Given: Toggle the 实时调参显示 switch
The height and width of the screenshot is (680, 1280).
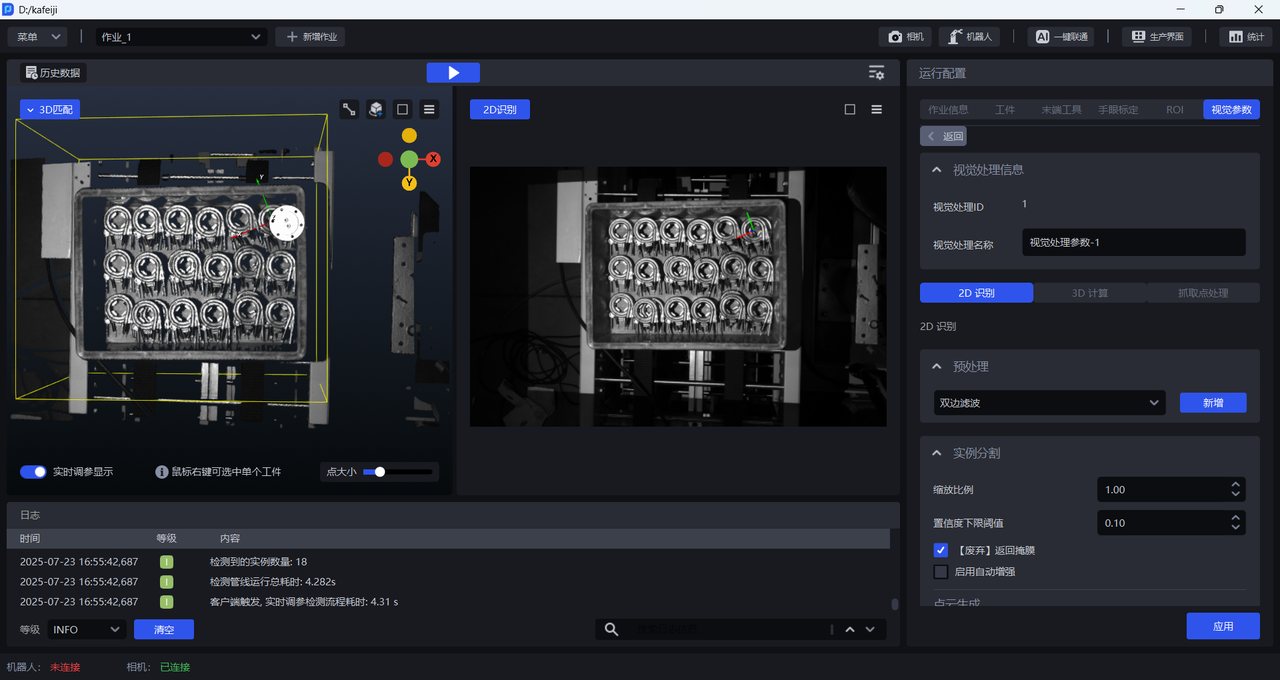Looking at the screenshot, I should (x=33, y=472).
